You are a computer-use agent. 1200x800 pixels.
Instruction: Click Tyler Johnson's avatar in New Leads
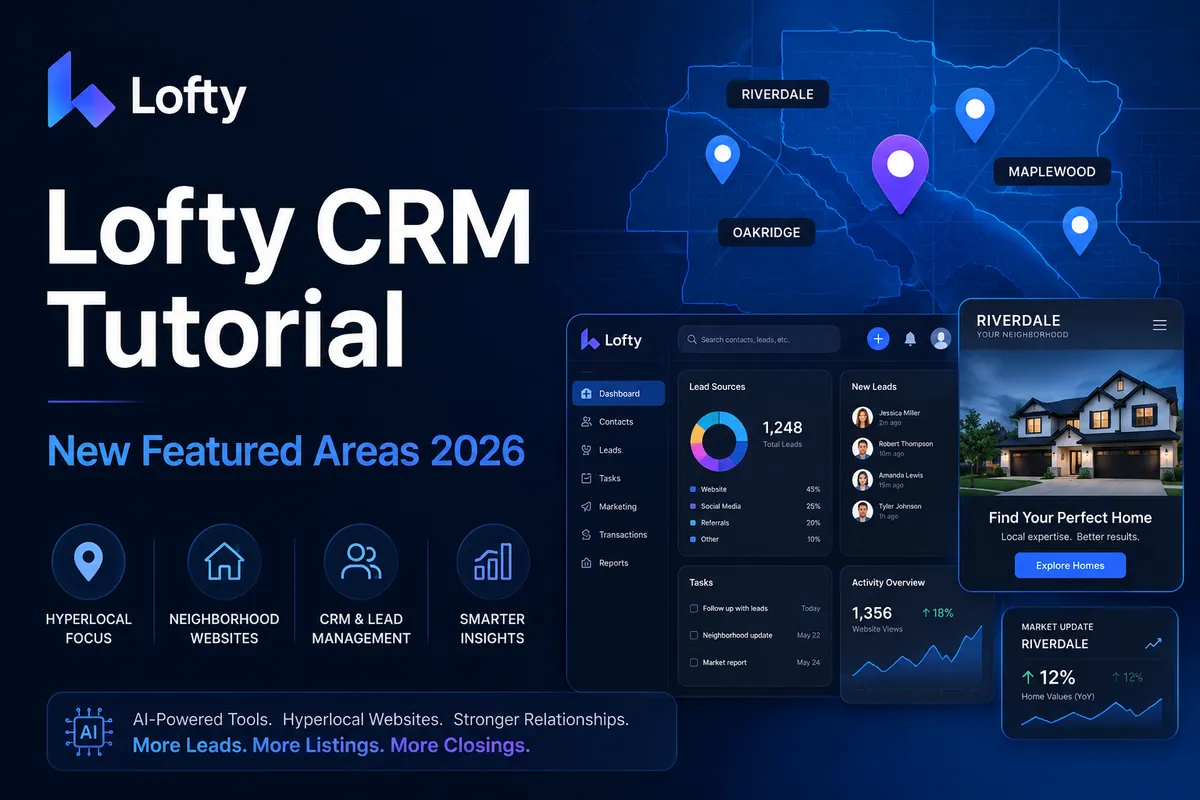click(862, 511)
